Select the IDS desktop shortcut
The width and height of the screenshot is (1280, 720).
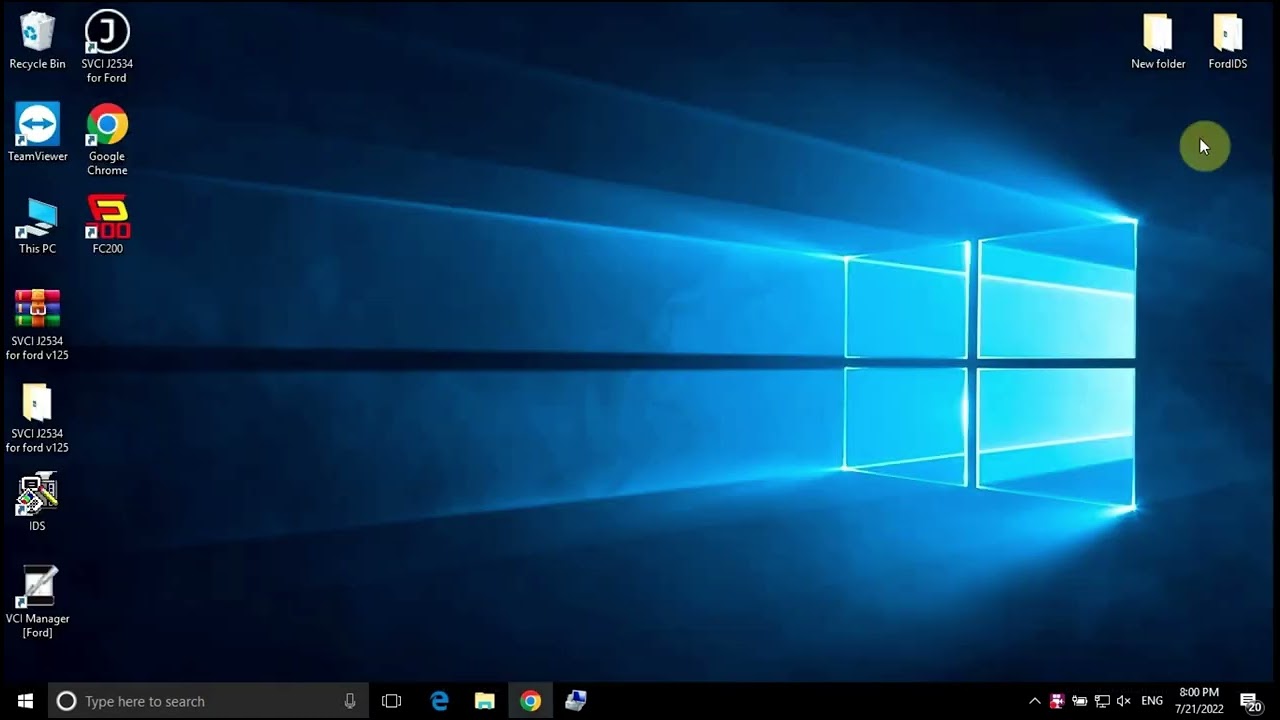37,503
